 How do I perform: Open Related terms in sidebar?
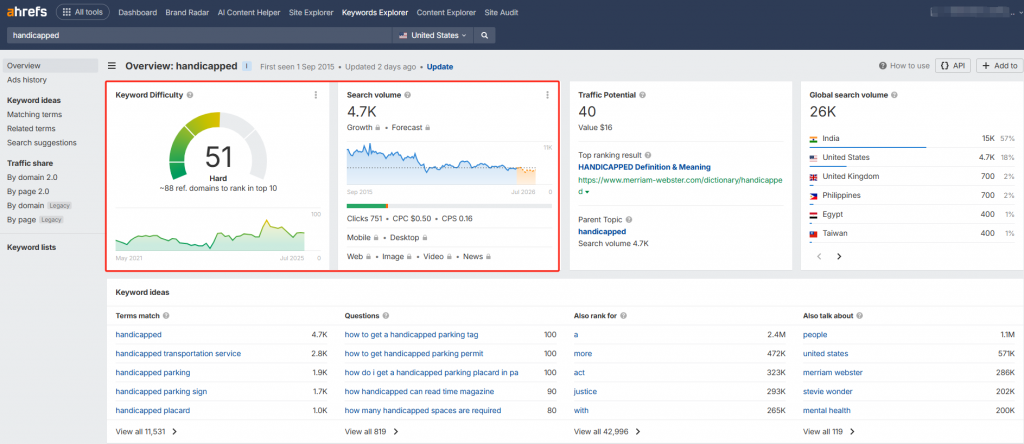point(31,129)
